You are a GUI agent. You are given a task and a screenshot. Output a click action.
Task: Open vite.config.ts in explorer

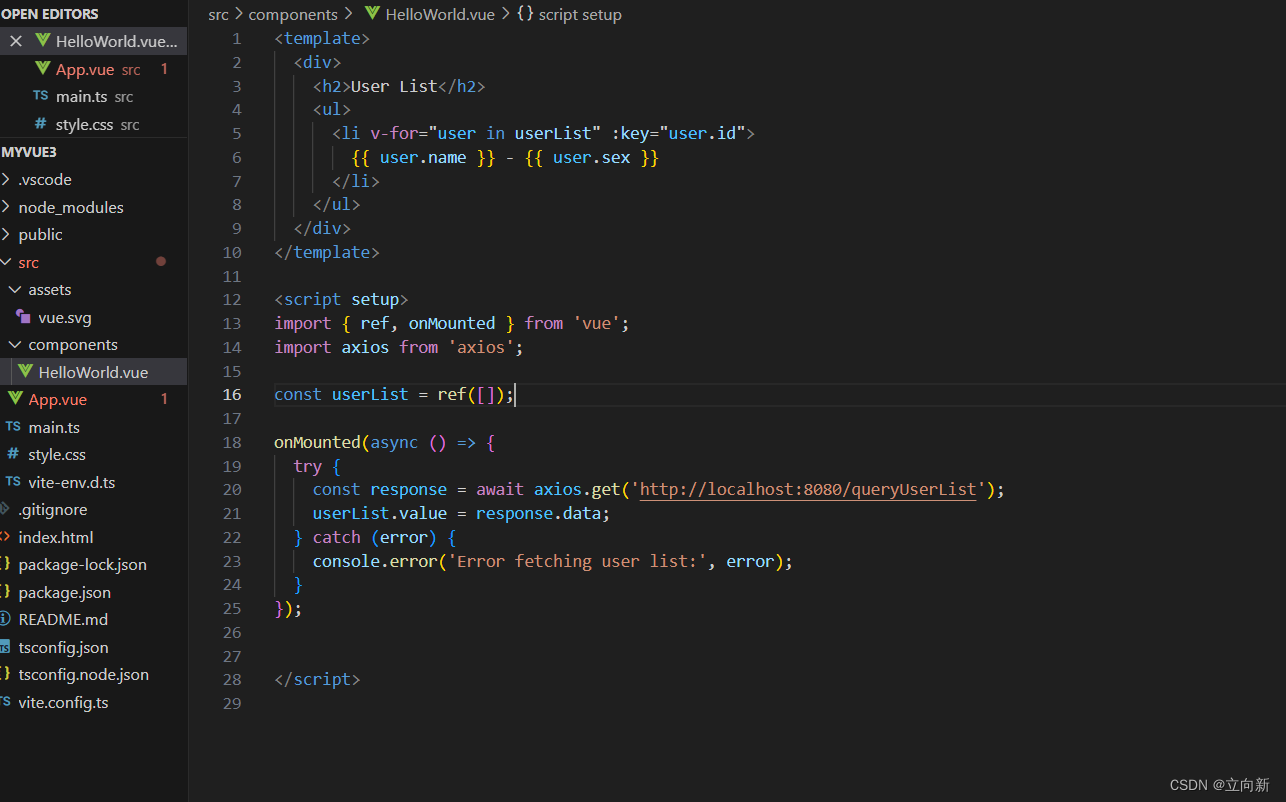click(x=63, y=702)
